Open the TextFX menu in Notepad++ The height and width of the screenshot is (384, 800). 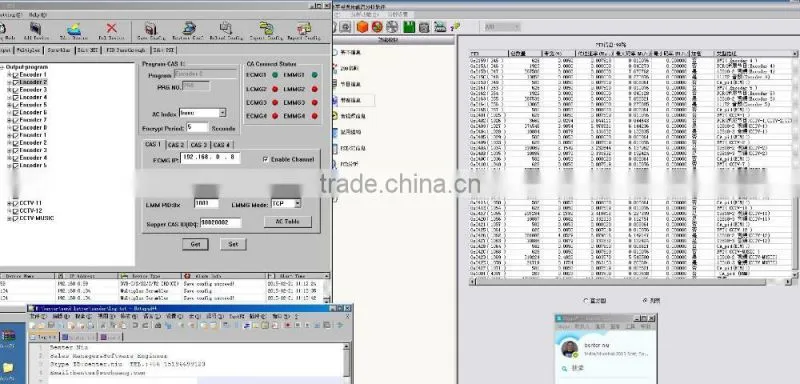[237, 316]
